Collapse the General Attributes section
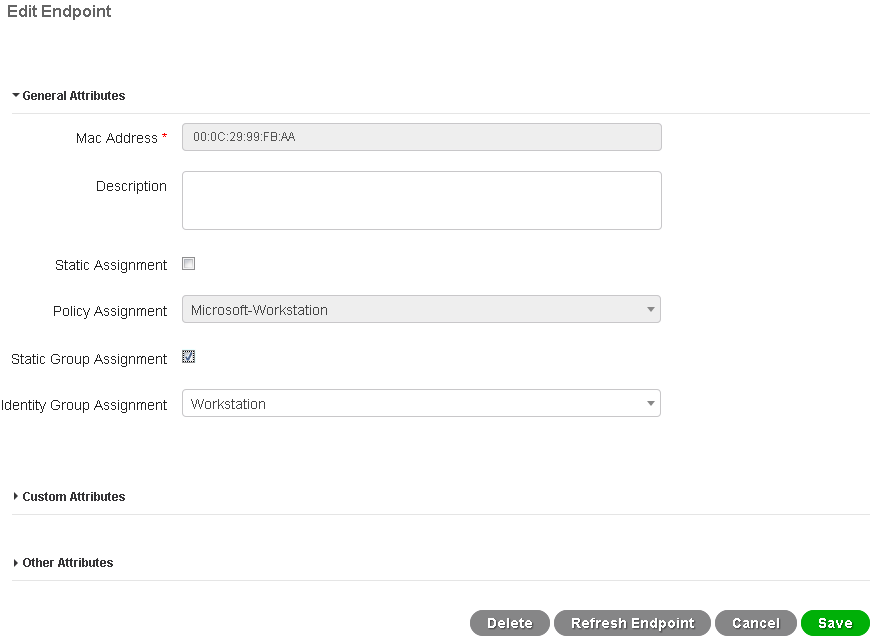The image size is (875, 643). tap(68, 96)
